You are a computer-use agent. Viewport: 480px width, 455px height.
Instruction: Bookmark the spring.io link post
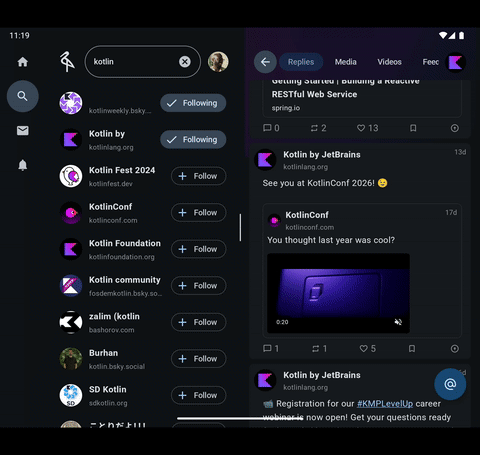[413, 128]
